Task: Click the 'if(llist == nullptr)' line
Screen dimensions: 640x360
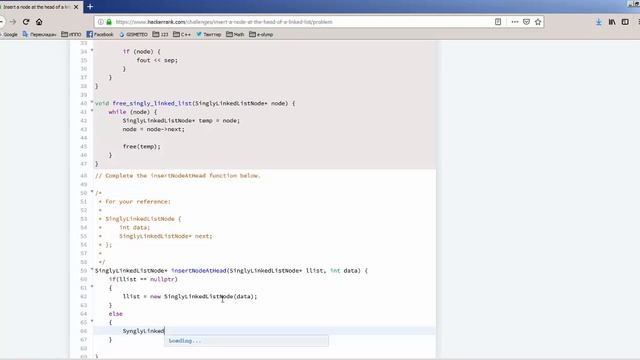Action: click(x=143, y=280)
